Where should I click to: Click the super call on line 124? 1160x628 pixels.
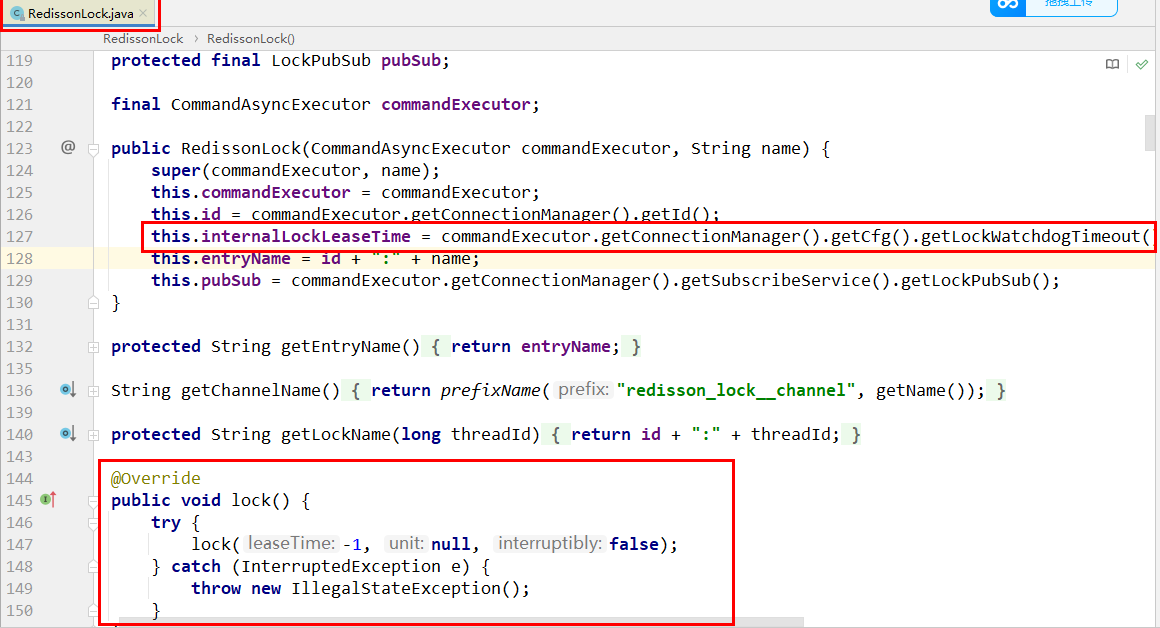pos(176,171)
